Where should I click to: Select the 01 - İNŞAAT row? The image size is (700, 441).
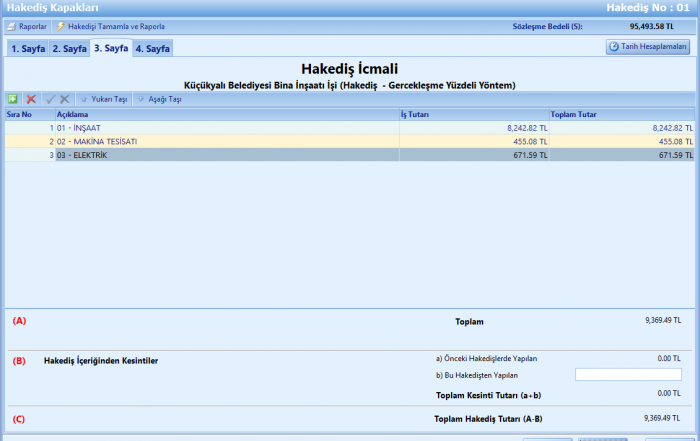coord(200,128)
